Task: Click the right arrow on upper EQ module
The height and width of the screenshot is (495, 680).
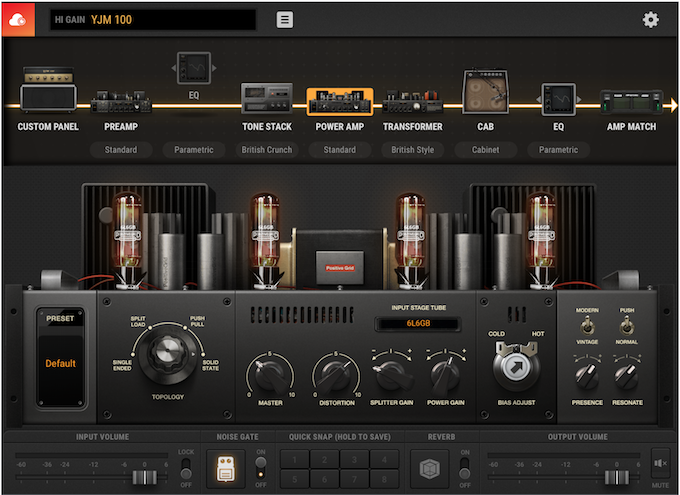Action: (x=214, y=68)
